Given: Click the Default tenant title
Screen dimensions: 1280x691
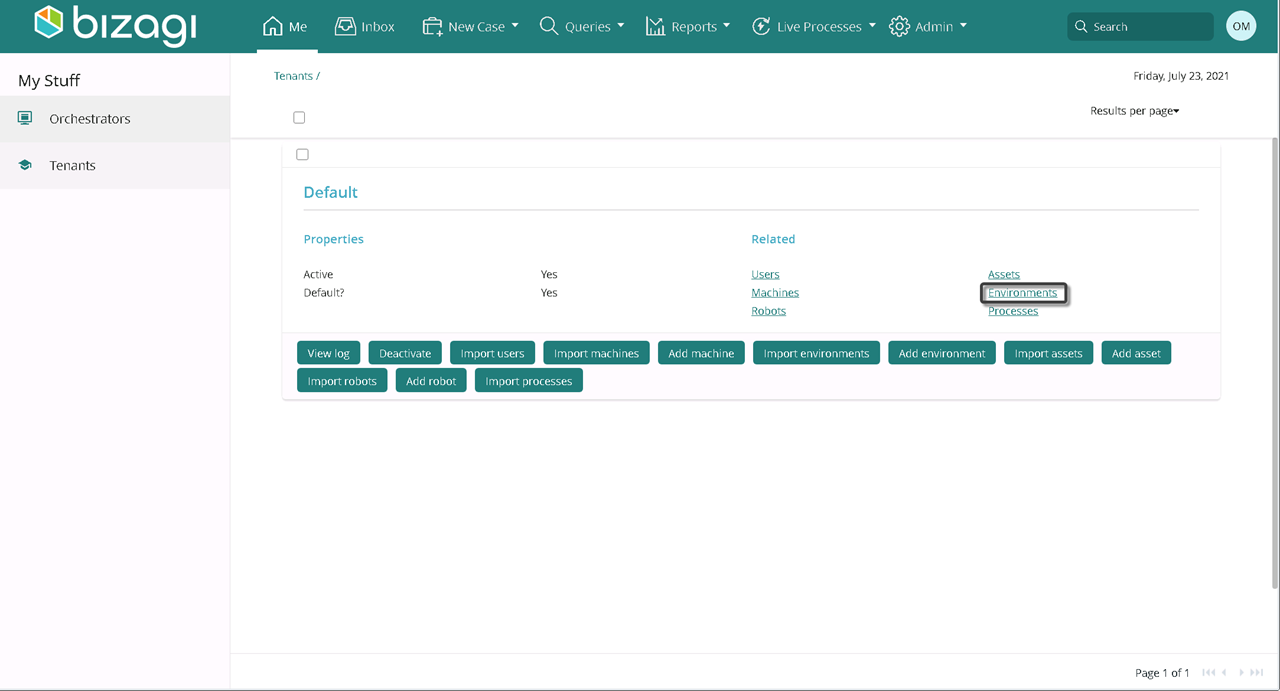Looking at the screenshot, I should point(330,192).
